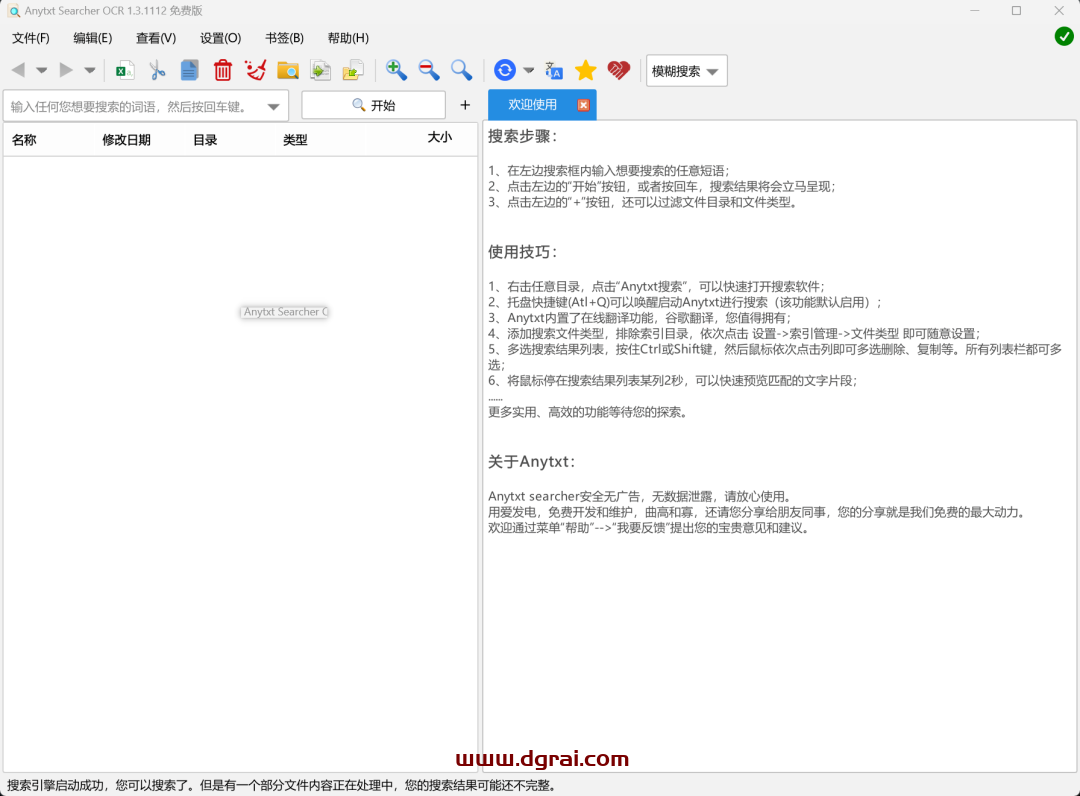The width and height of the screenshot is (1080, 796).
Task: Click the translate icon
Action: coord(554,70)
